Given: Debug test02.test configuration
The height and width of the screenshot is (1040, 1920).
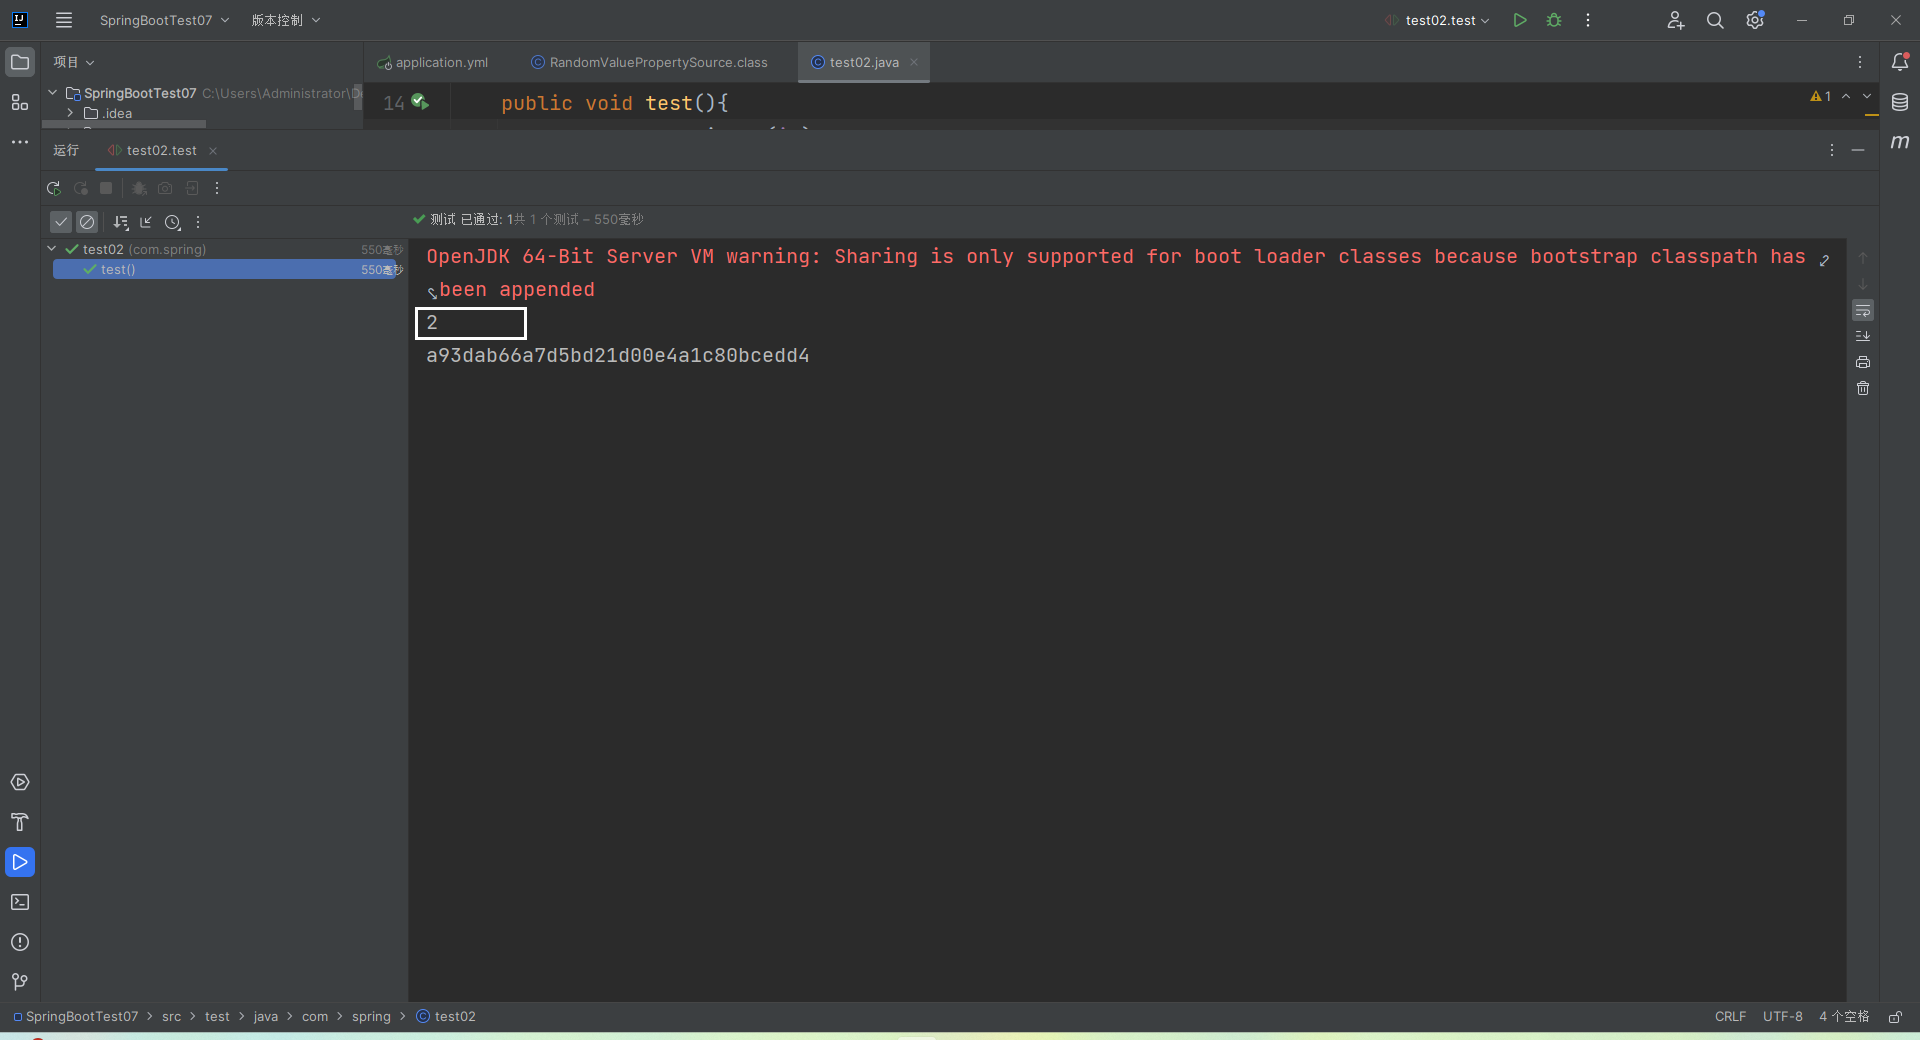Looking at the screenshot, I should point(1554,20).
